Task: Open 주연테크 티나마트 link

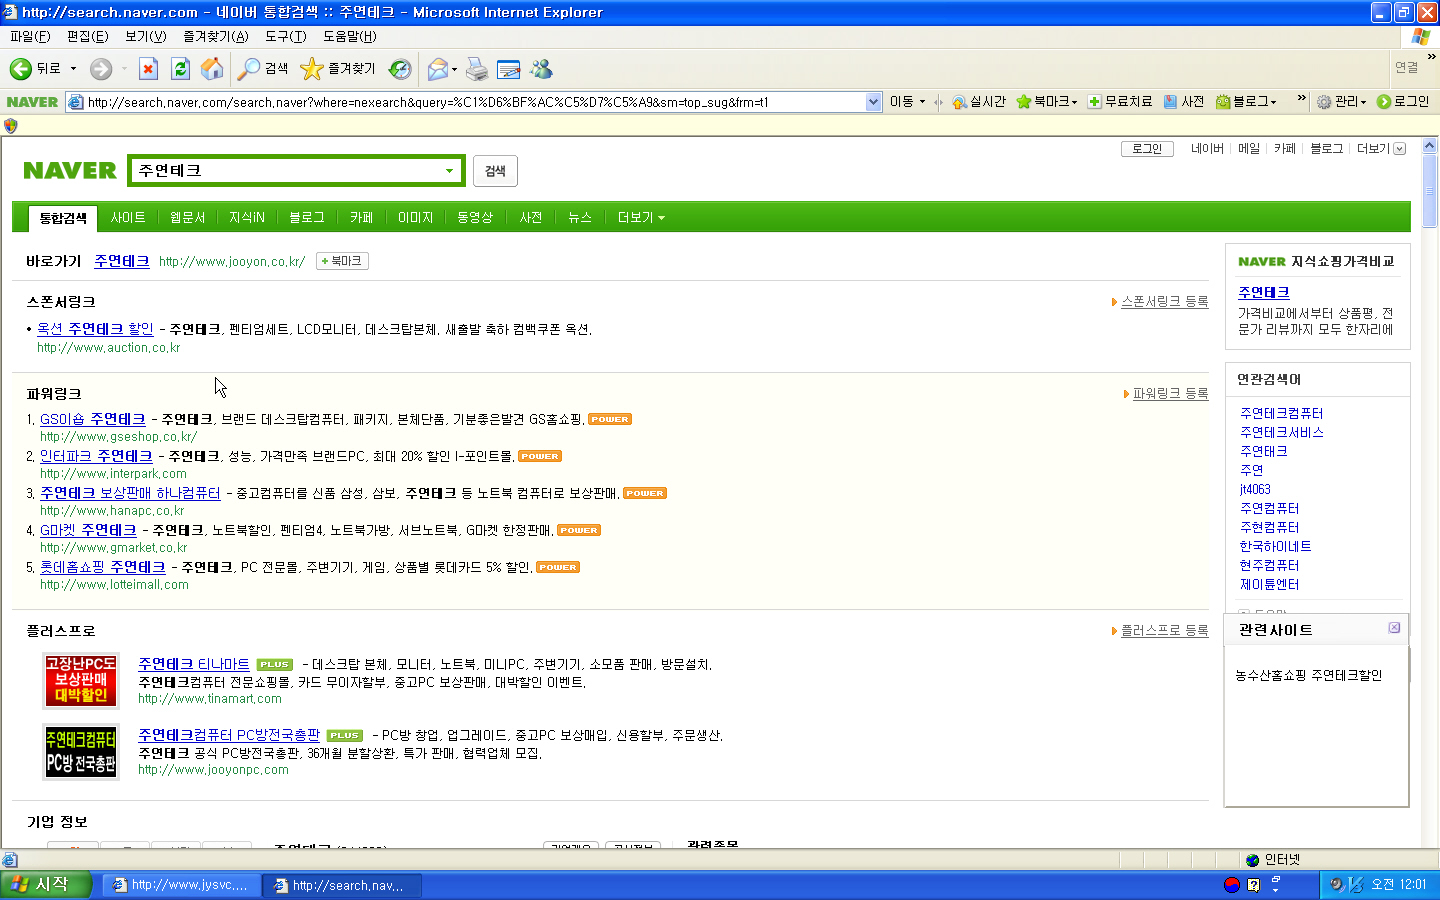Action: tap(194, 664)
